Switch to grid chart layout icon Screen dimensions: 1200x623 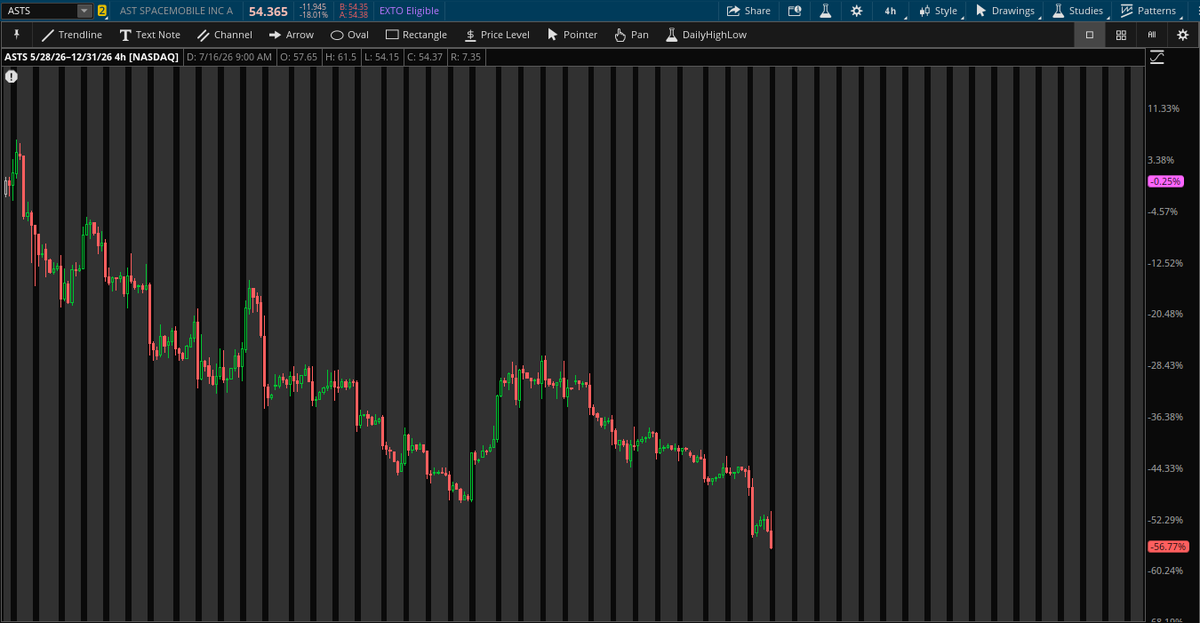(1121, 34)
